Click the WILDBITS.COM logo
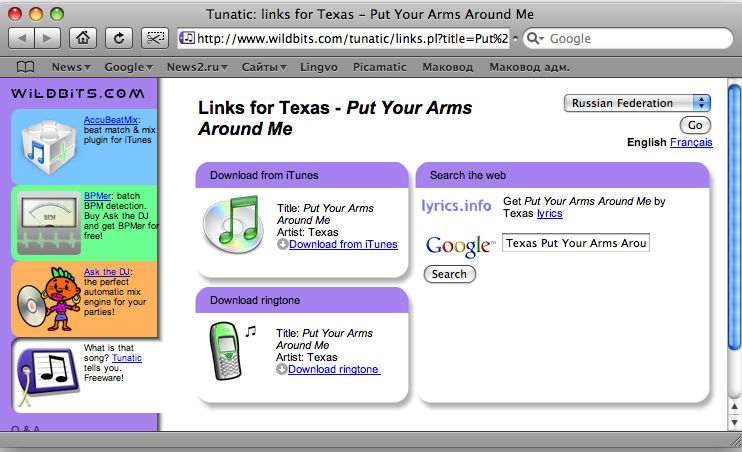This screenshot has width=742, height=452. click(78, 93)
